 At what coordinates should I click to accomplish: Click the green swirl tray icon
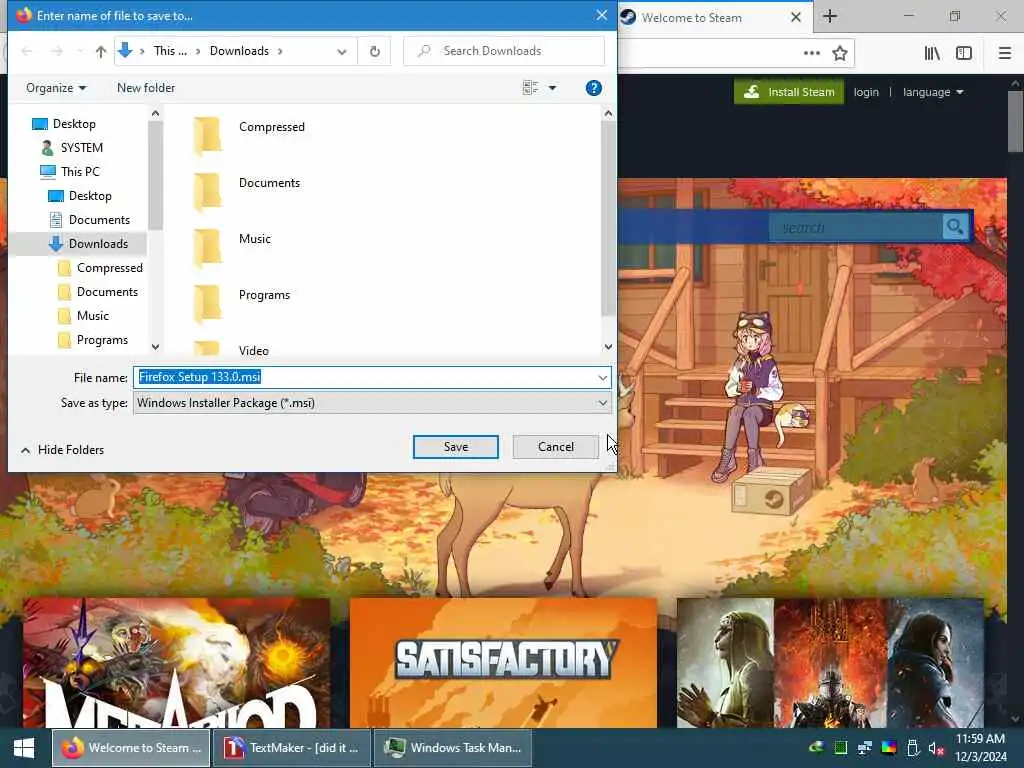[x=816, y=748]
